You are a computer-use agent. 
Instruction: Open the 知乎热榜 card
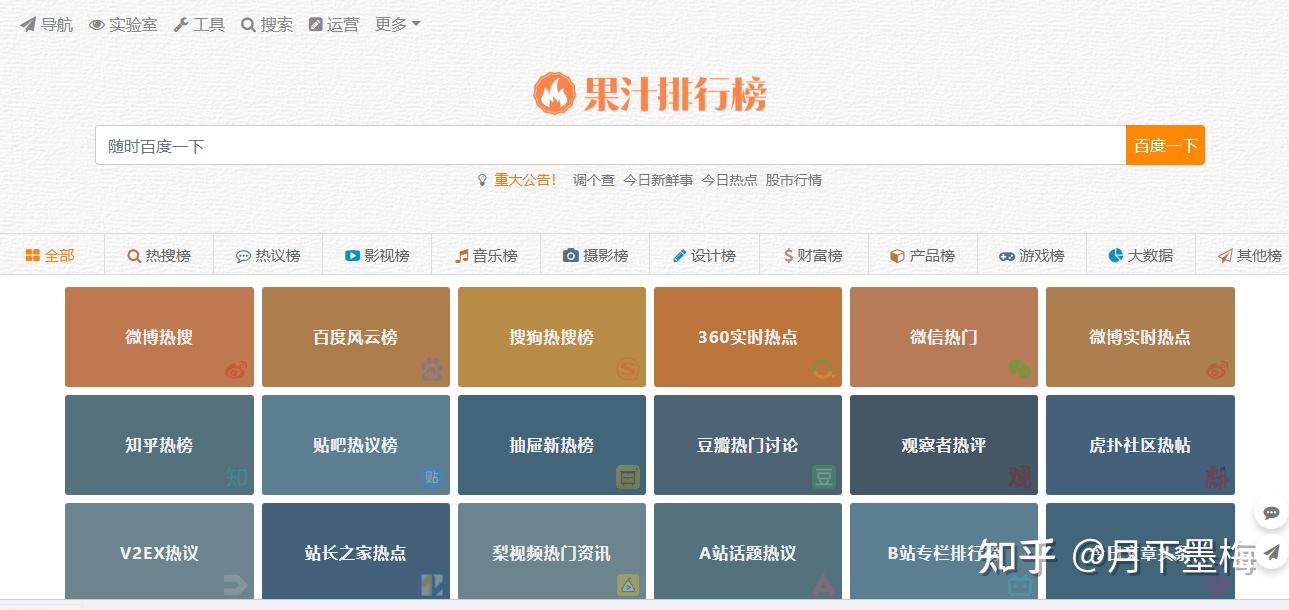point(159,445)
